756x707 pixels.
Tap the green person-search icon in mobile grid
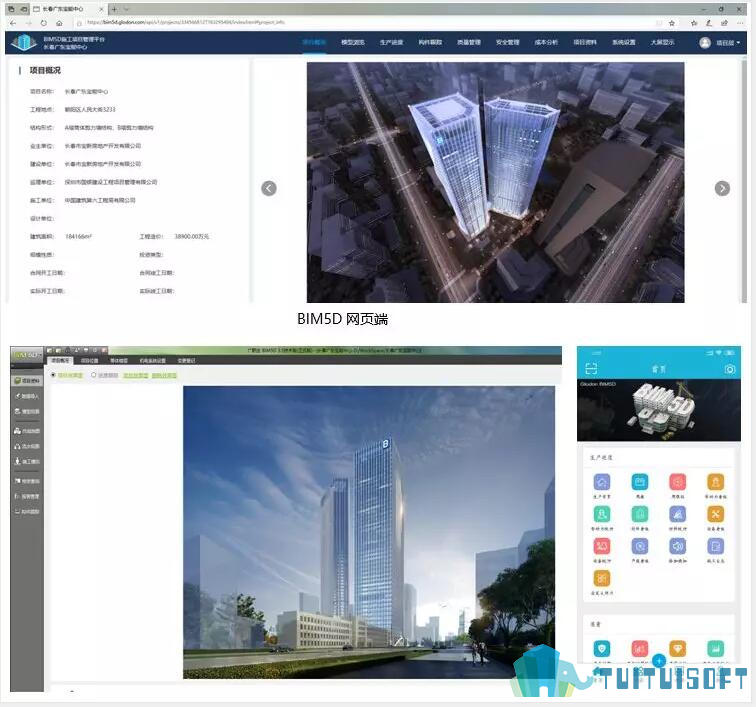[602, 514]
